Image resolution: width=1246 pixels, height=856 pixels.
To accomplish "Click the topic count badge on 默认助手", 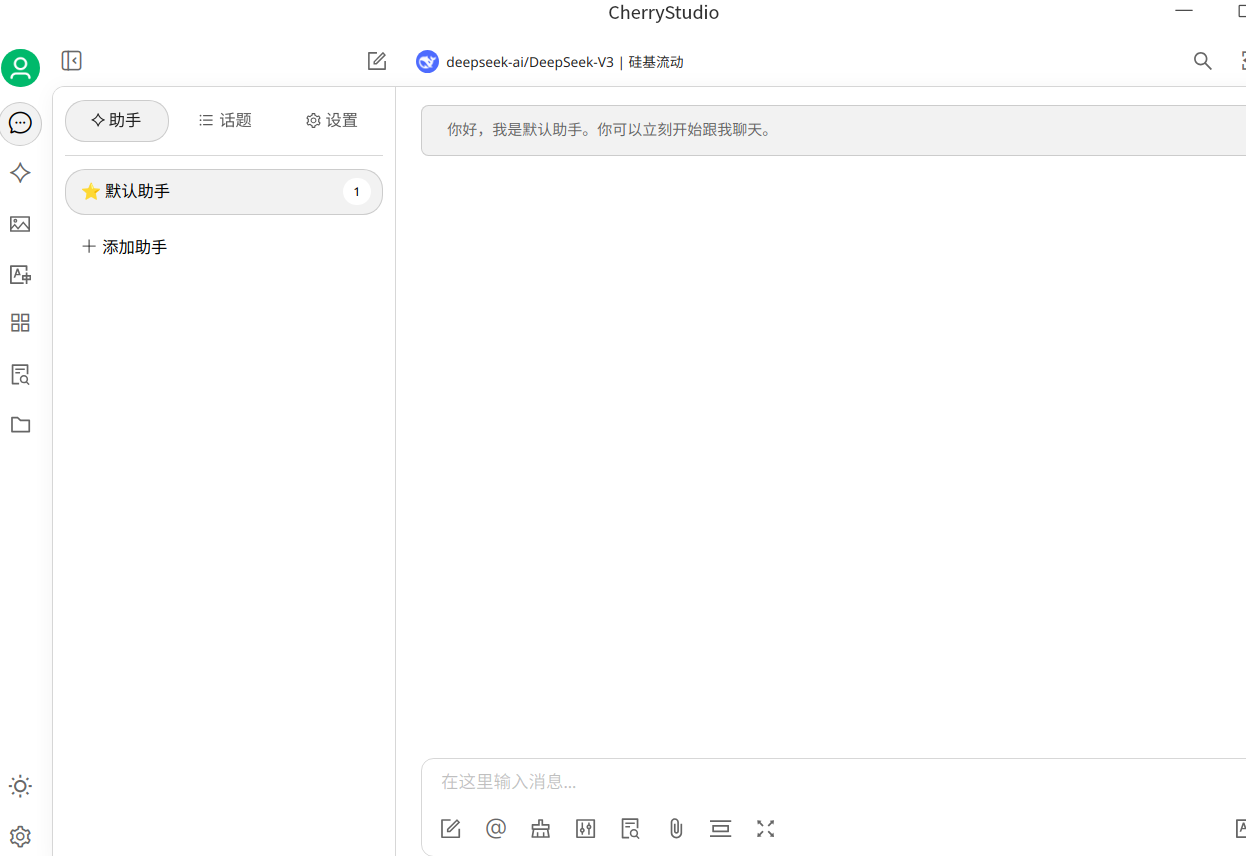I will coord(356,192).
